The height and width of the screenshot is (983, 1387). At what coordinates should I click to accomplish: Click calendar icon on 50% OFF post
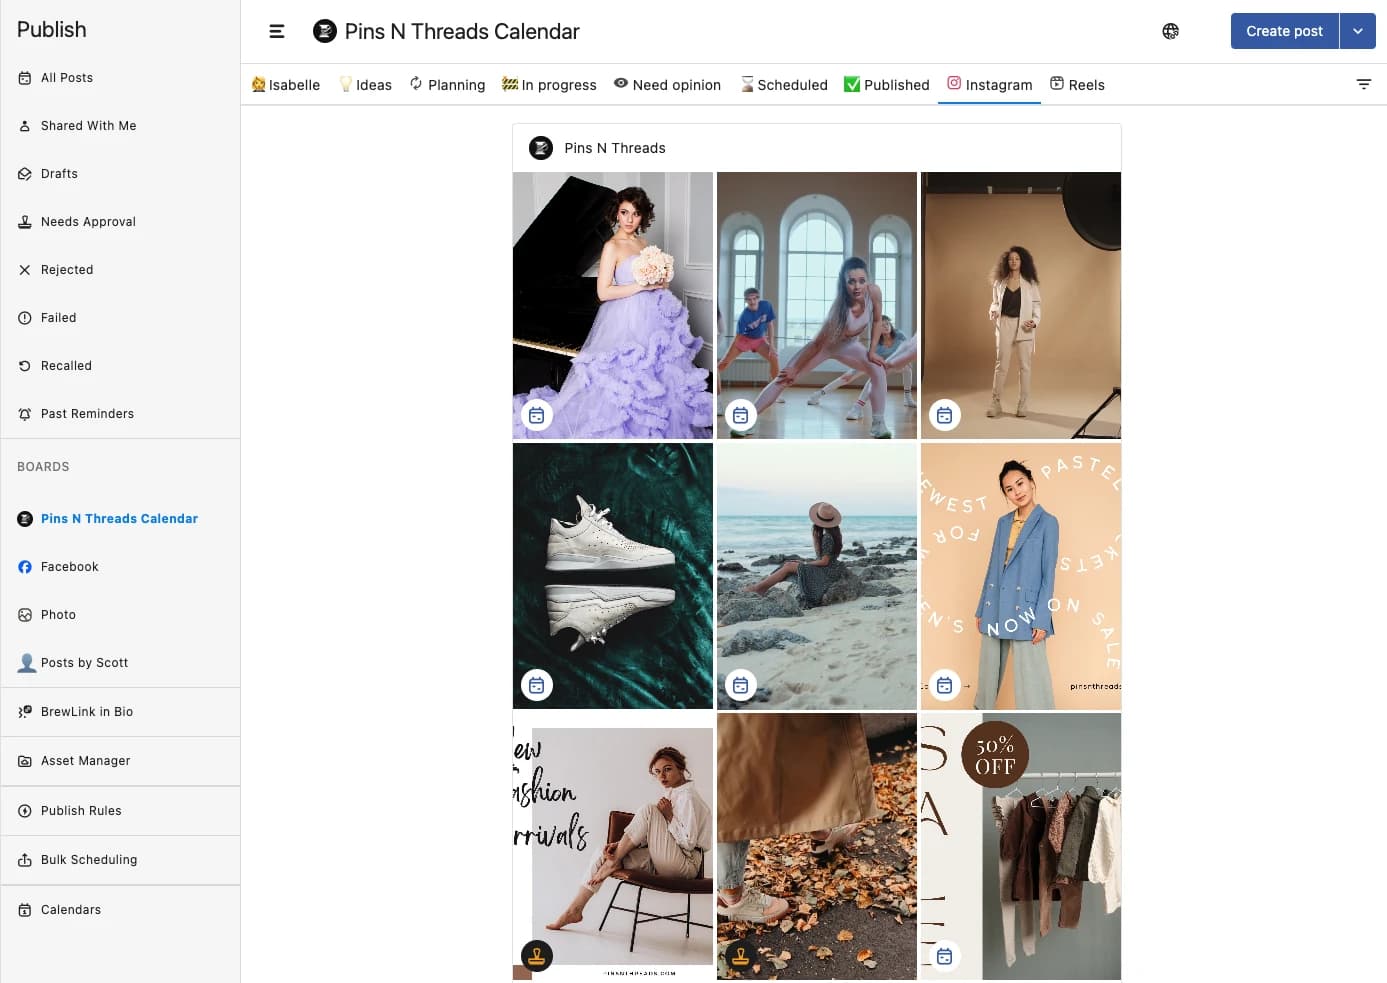point(944,956)
